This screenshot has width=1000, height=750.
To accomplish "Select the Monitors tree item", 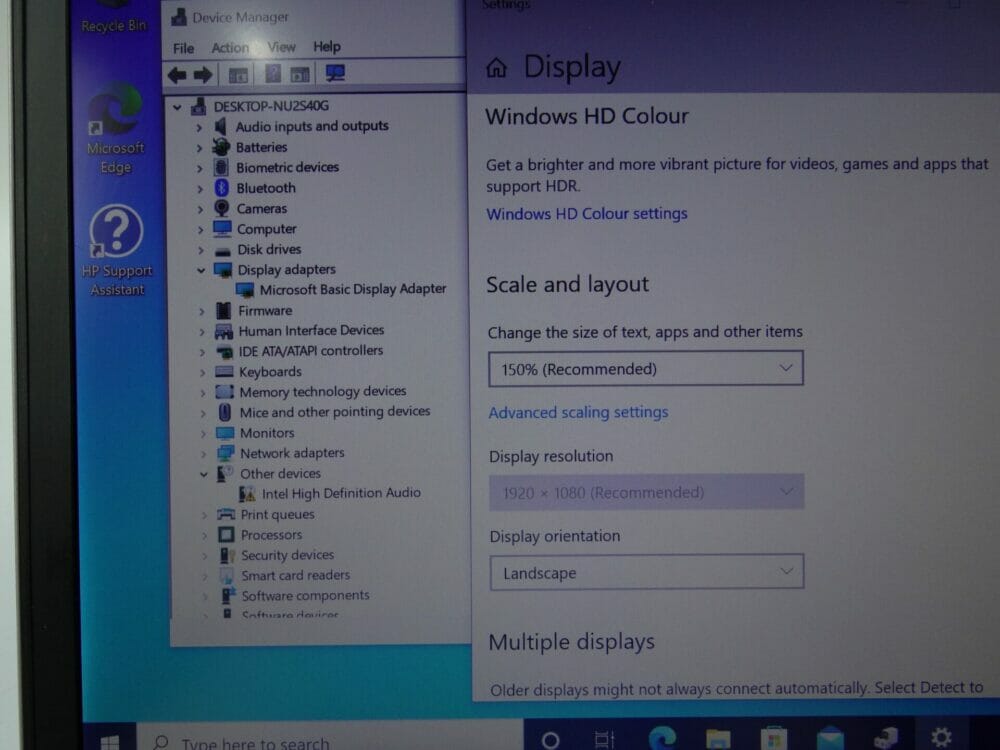I will pos(267,433).
